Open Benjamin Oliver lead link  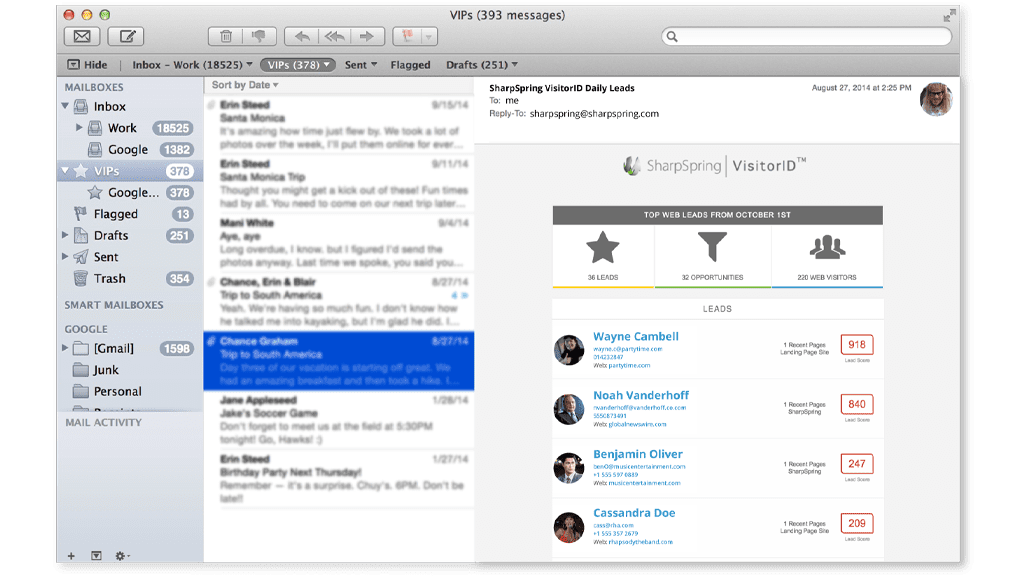point(637,454)
